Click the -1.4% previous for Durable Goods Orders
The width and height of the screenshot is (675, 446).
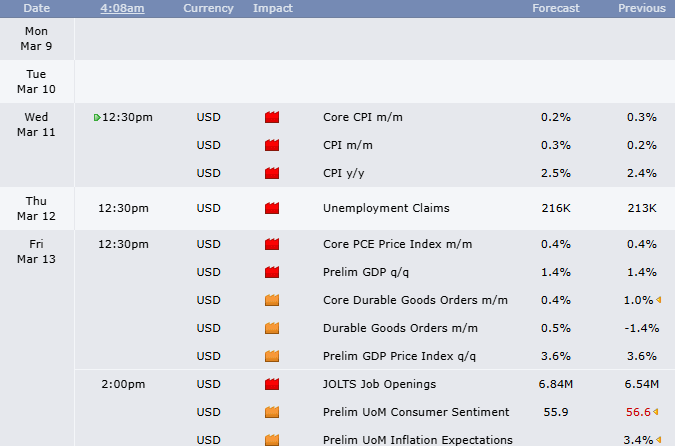642,328
